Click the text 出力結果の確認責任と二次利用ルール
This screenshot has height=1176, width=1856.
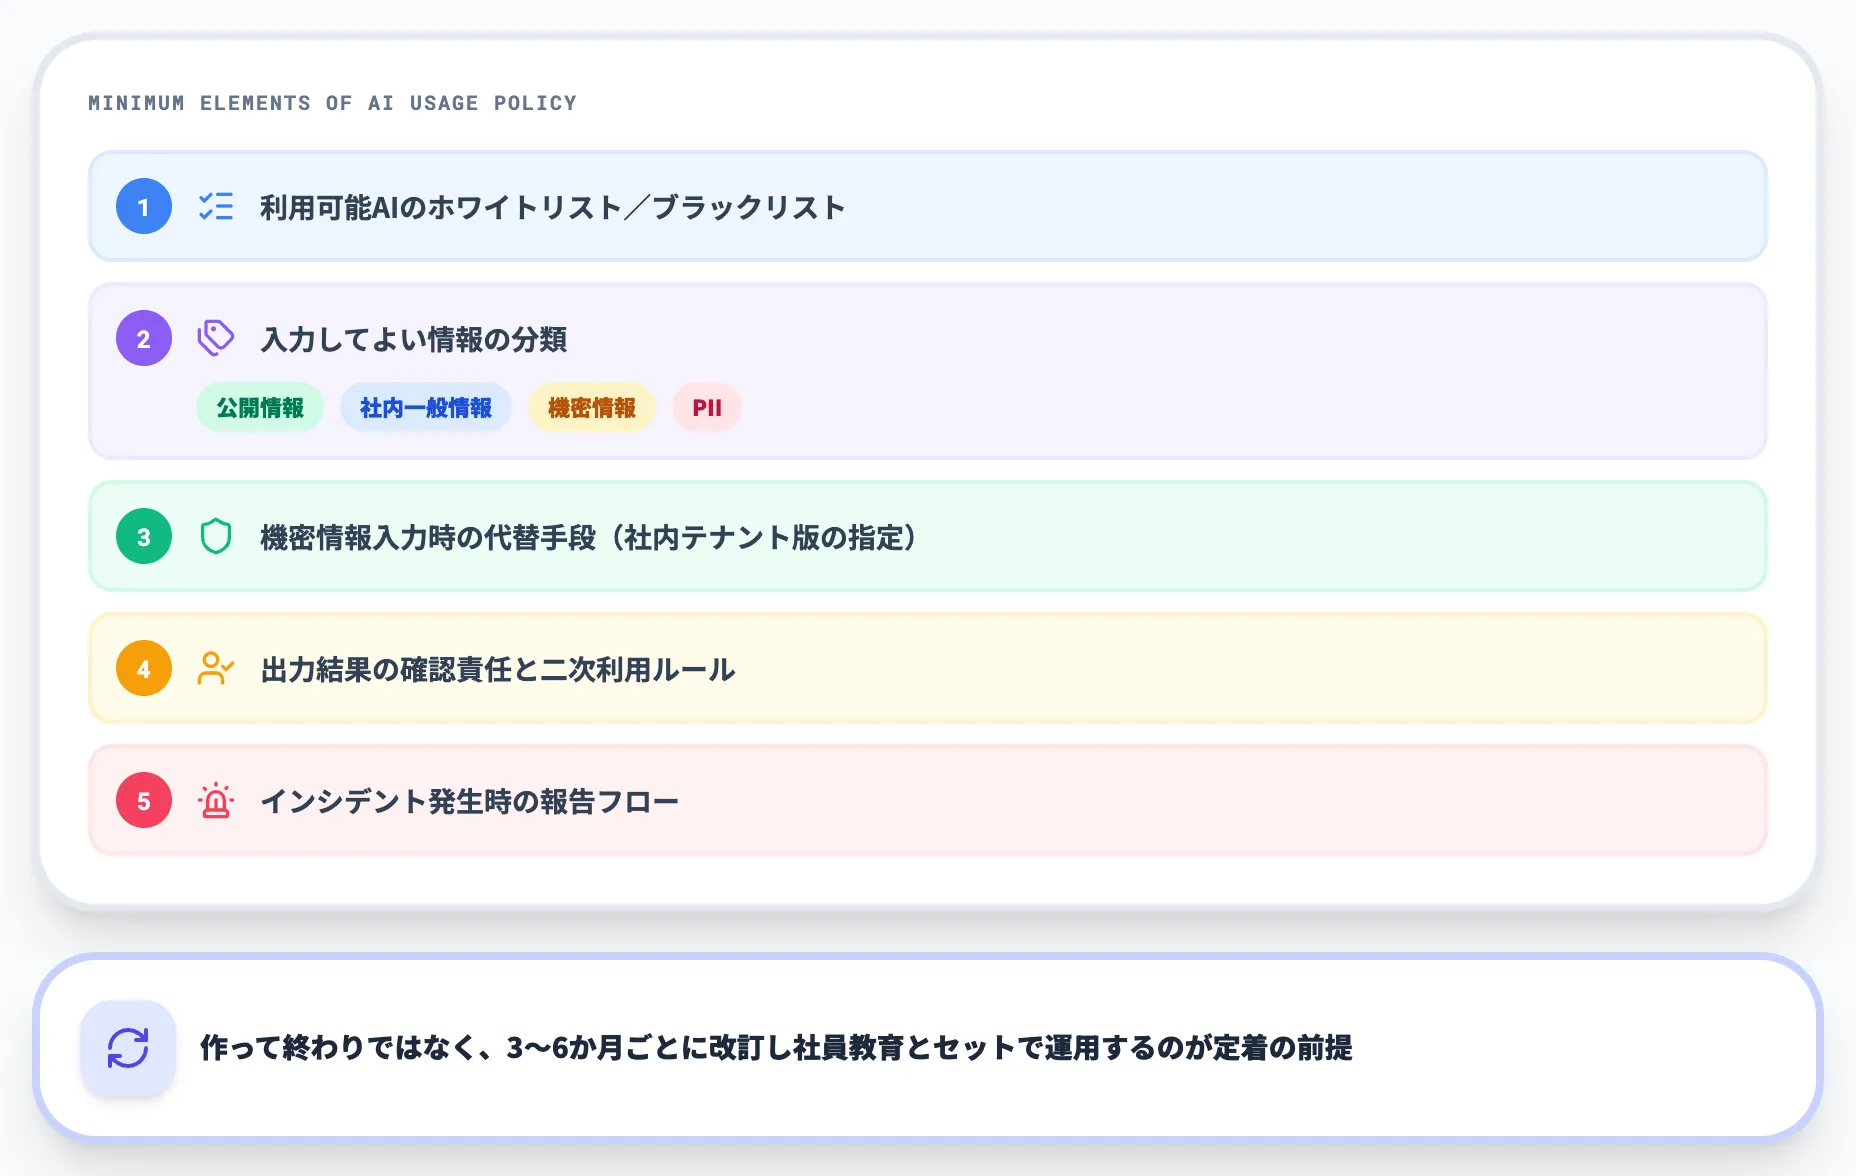click(498, 669)
